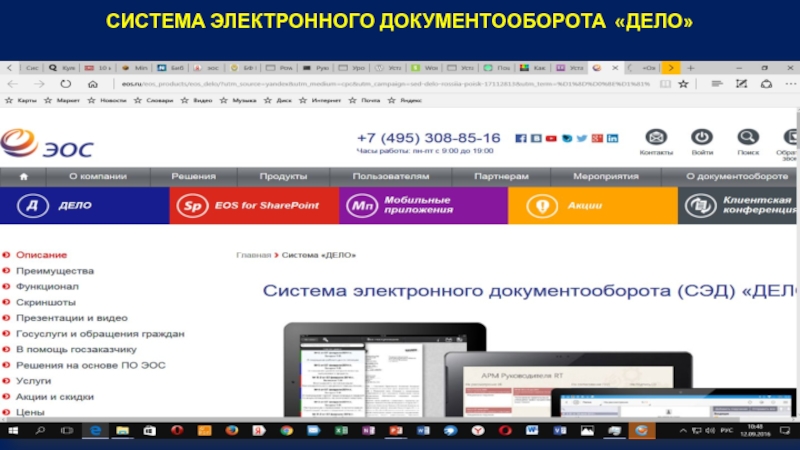Open ЭОС Google Plus icon
800x450 pixels.
(597, 138)
